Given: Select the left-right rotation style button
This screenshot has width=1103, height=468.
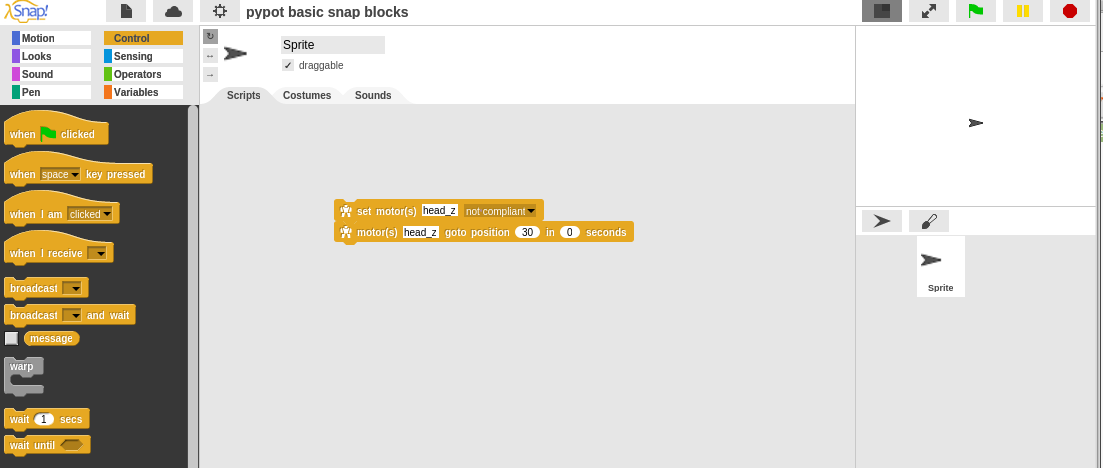Looking at the screenshot, I should [210, 55].
